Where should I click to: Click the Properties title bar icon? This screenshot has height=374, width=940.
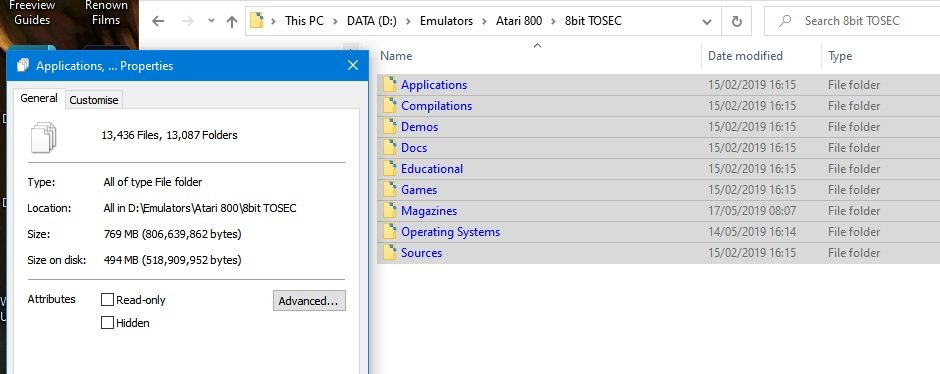23,65
